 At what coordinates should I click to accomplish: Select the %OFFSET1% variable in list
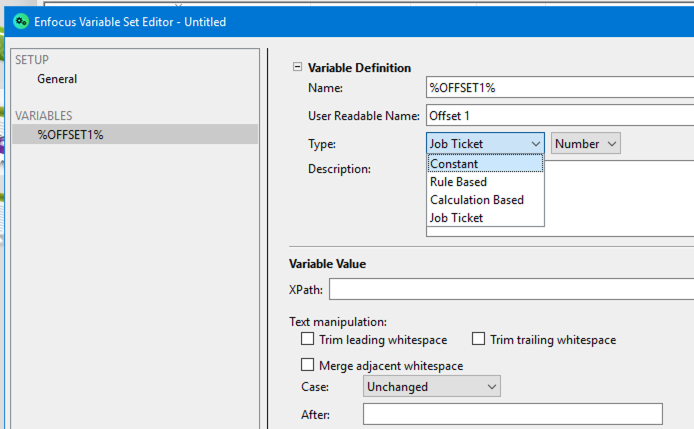[x=135, y=134]
